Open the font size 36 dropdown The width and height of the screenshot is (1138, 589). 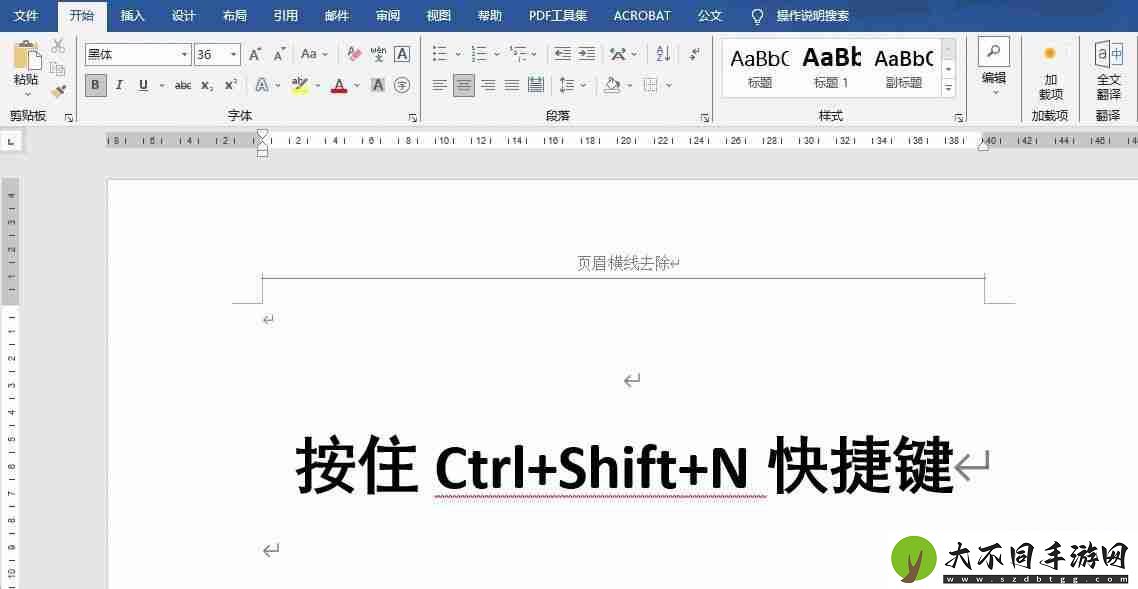tap(234, 54)
